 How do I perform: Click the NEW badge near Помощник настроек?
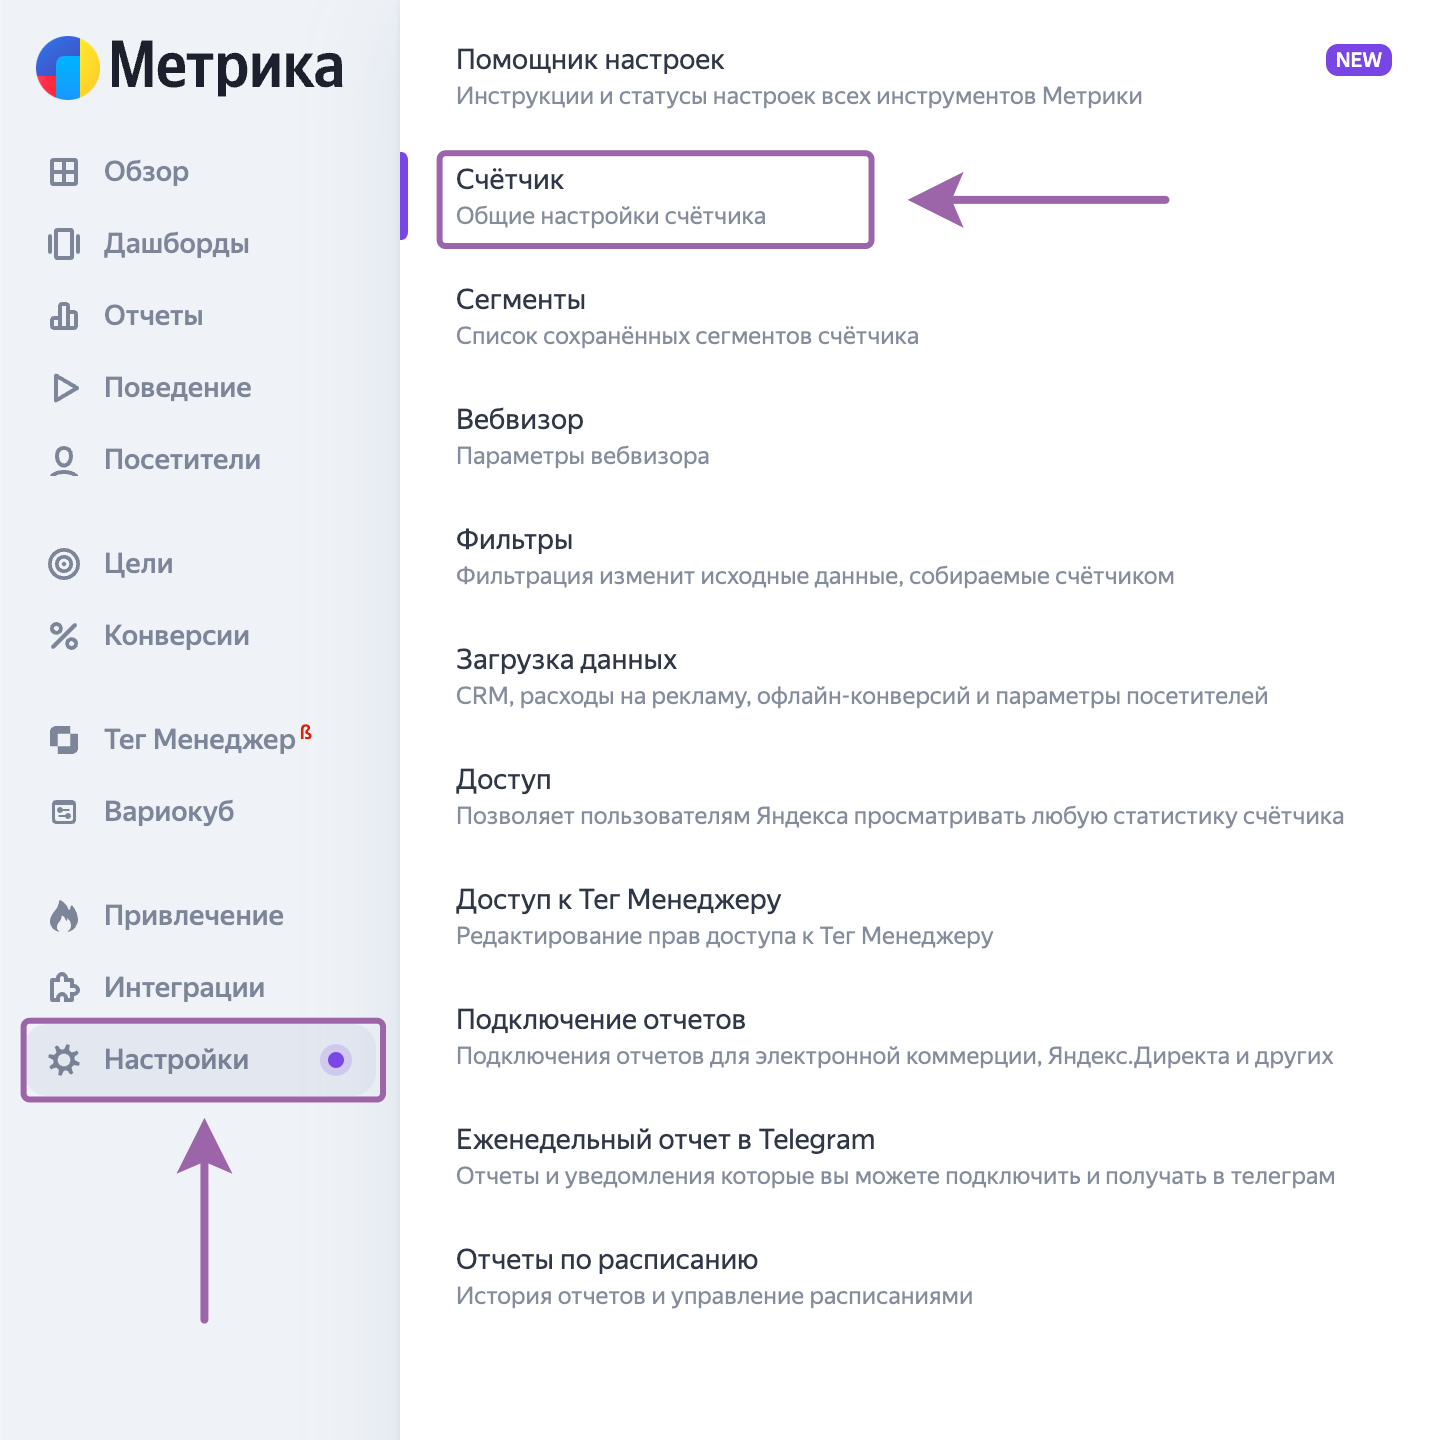1357,60
